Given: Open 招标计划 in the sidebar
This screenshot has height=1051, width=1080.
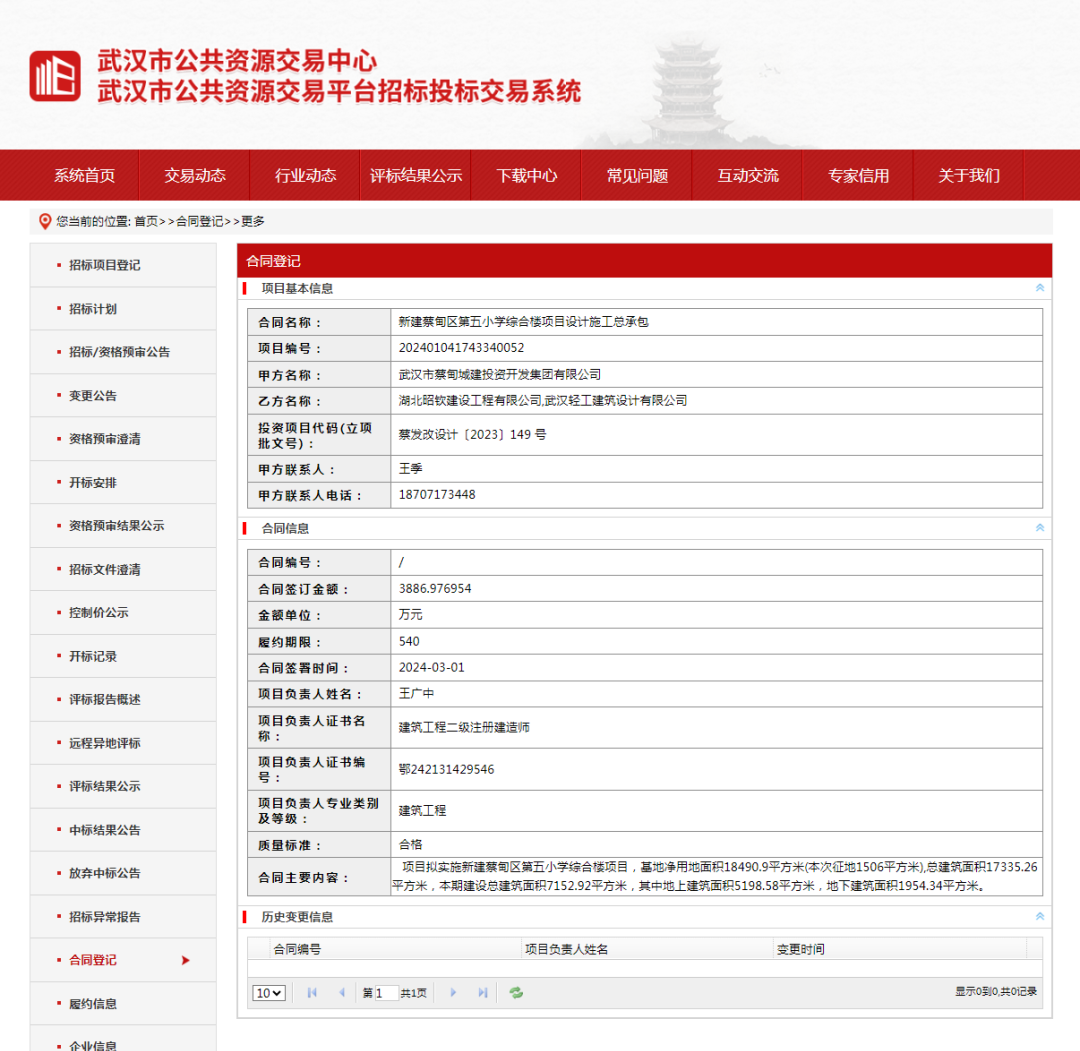Looking at the screenshot, I should 93,309.
